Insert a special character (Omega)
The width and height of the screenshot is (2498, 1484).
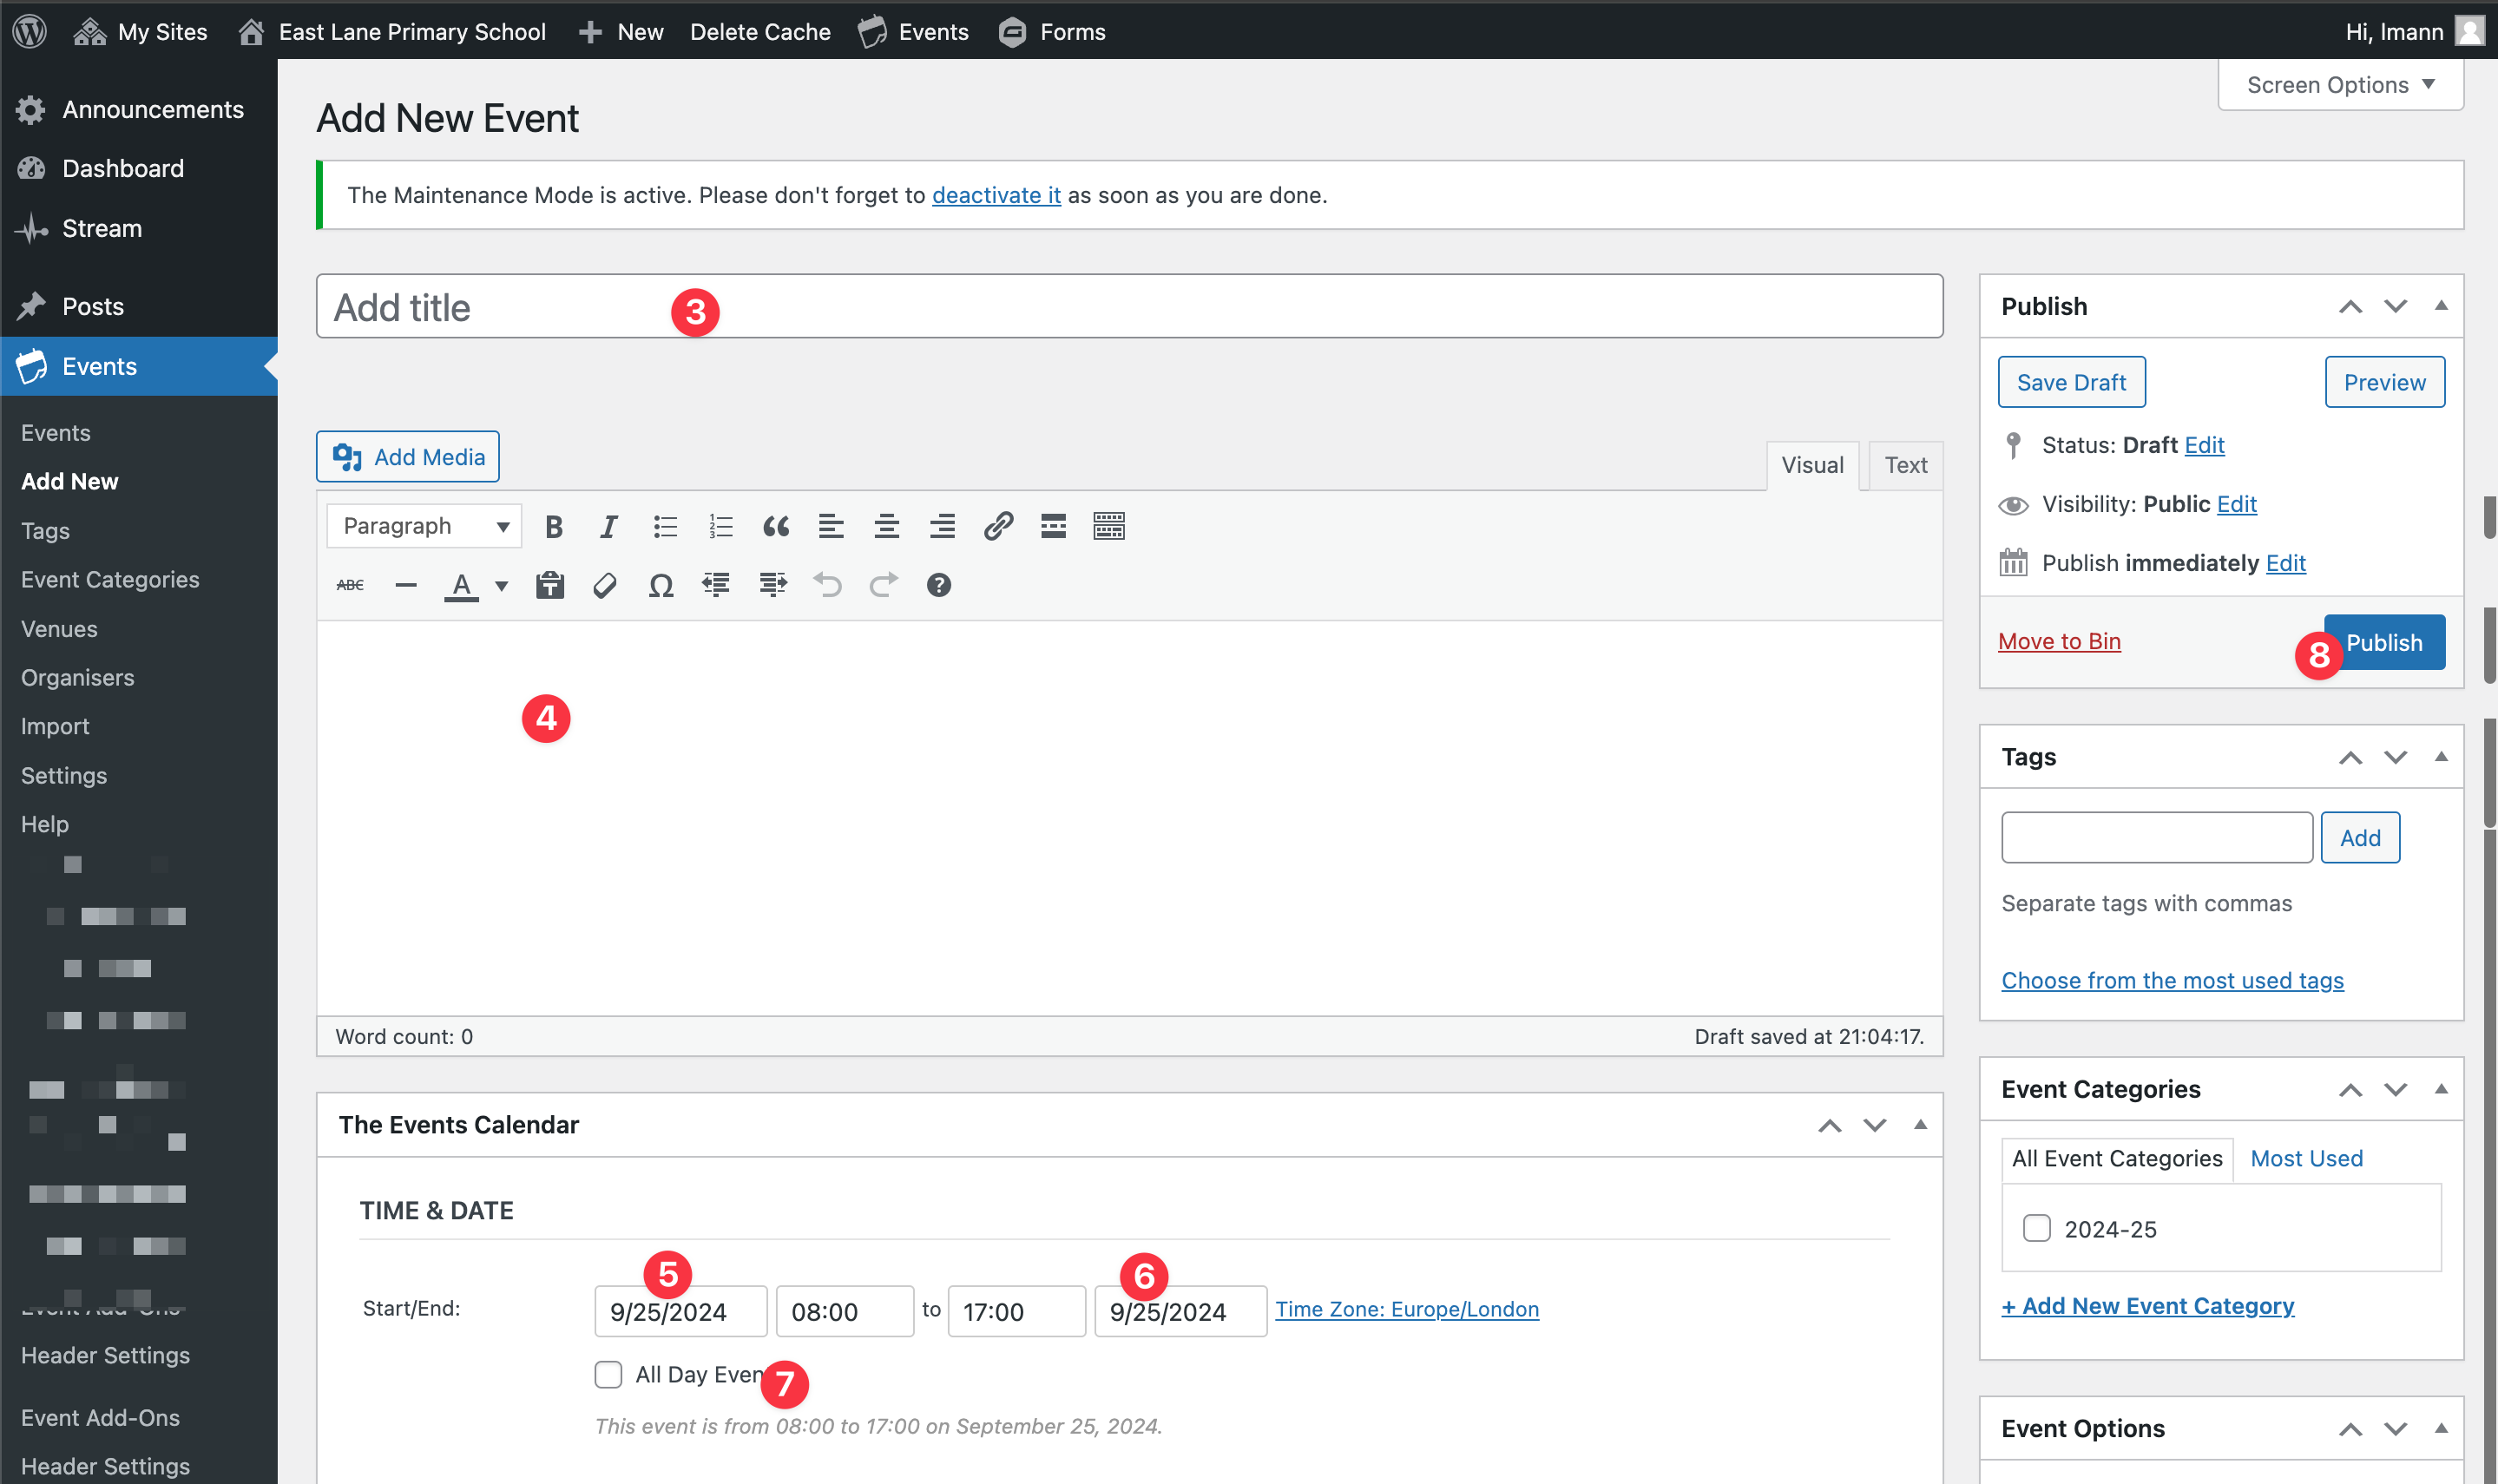coord(660,585)
